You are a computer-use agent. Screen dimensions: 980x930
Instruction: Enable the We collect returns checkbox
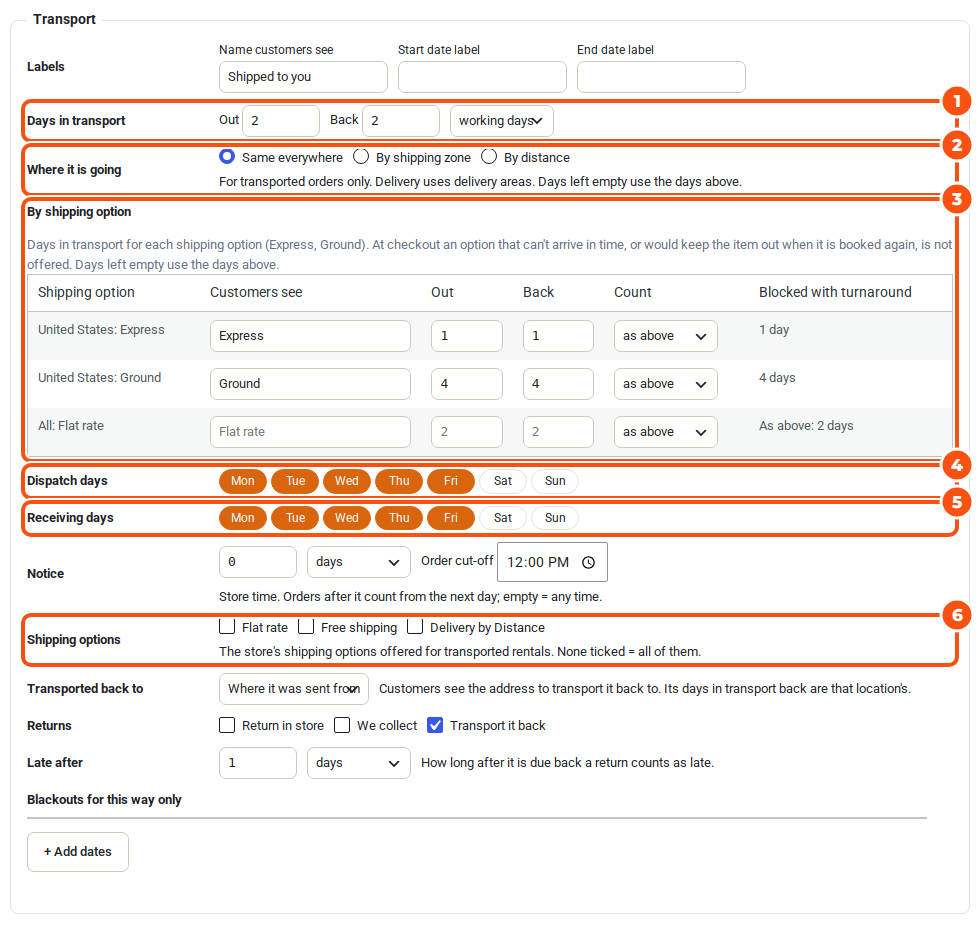pyautogui.click(x=342, y=725)
